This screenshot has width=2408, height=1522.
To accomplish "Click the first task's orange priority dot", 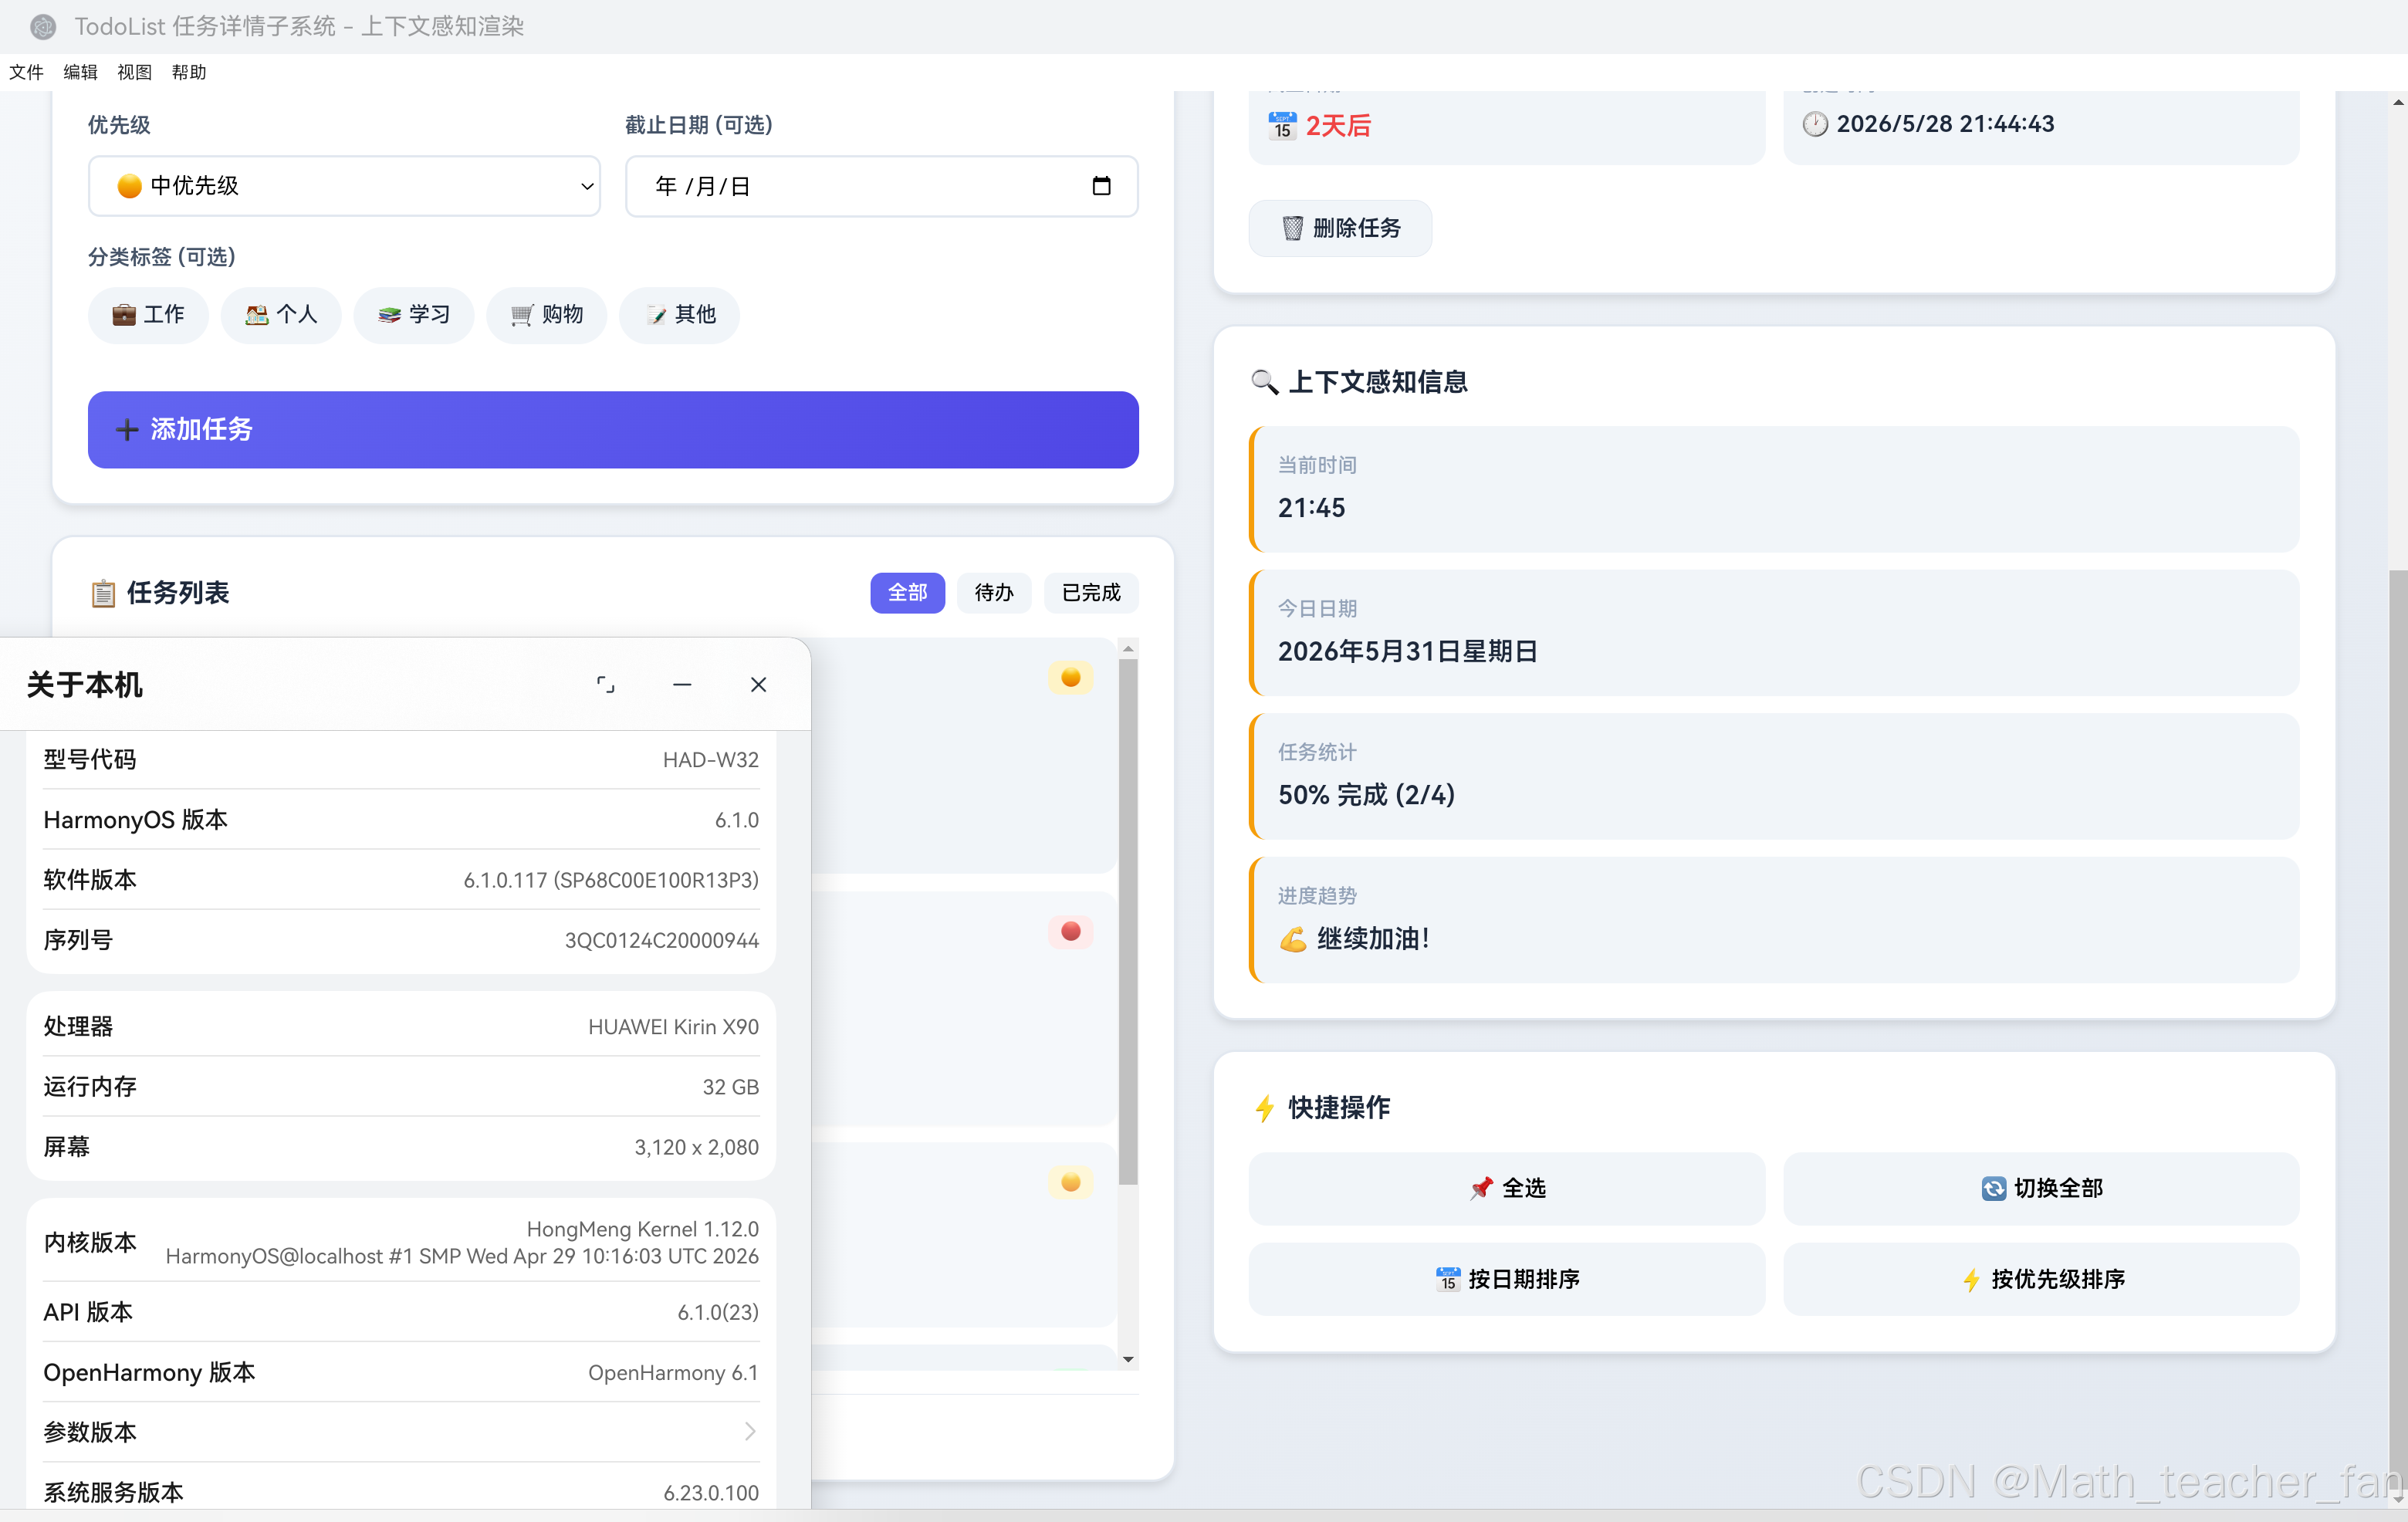I will (1070, 678).
